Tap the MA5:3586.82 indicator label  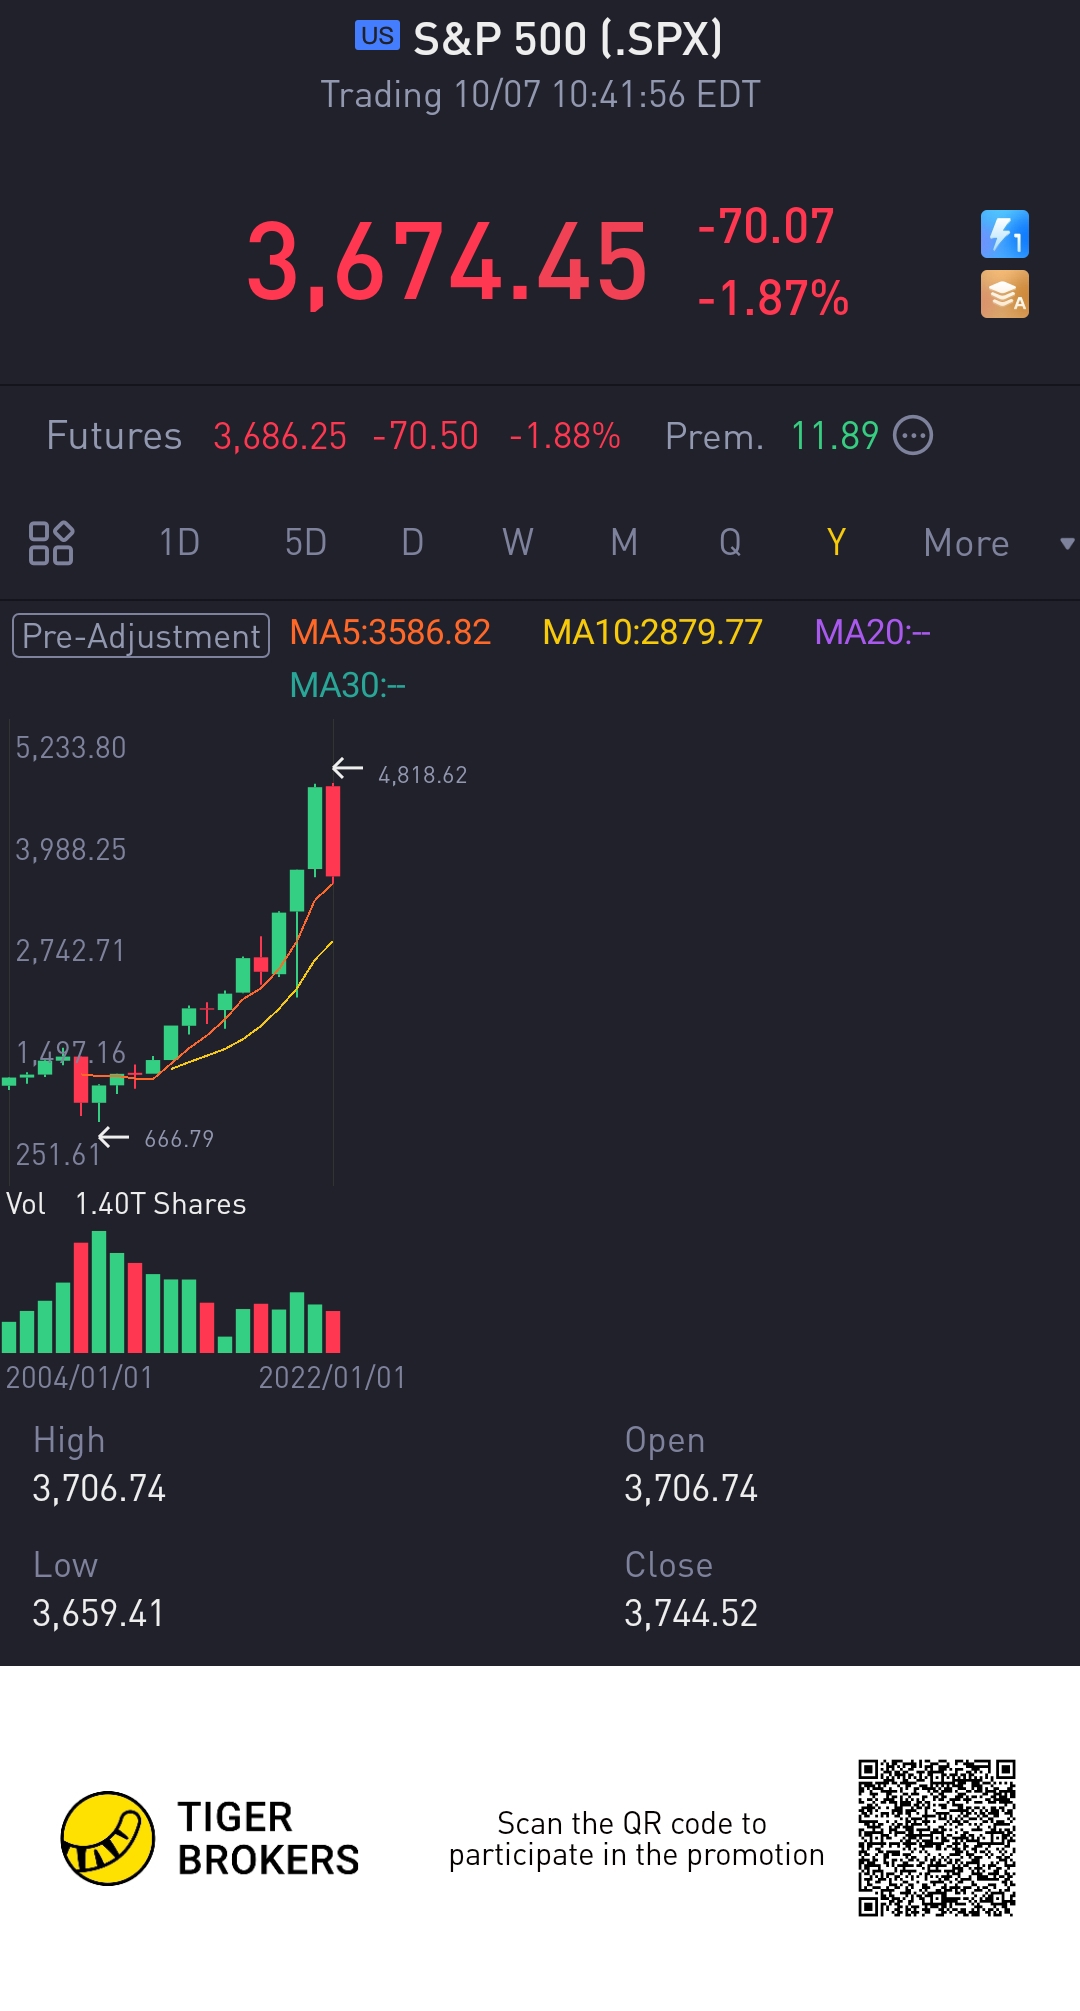[x=390, y=632]
